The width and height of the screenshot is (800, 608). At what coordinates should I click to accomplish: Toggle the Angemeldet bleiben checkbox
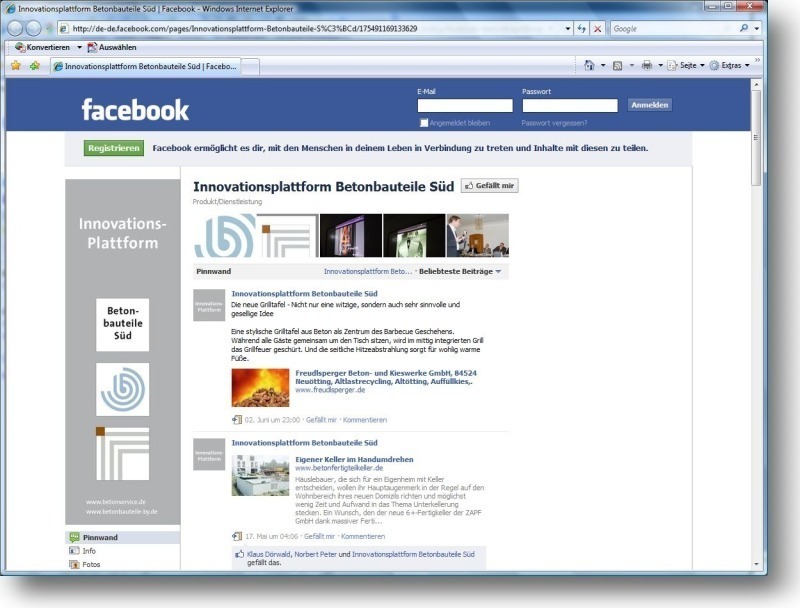tap(424, 122)
